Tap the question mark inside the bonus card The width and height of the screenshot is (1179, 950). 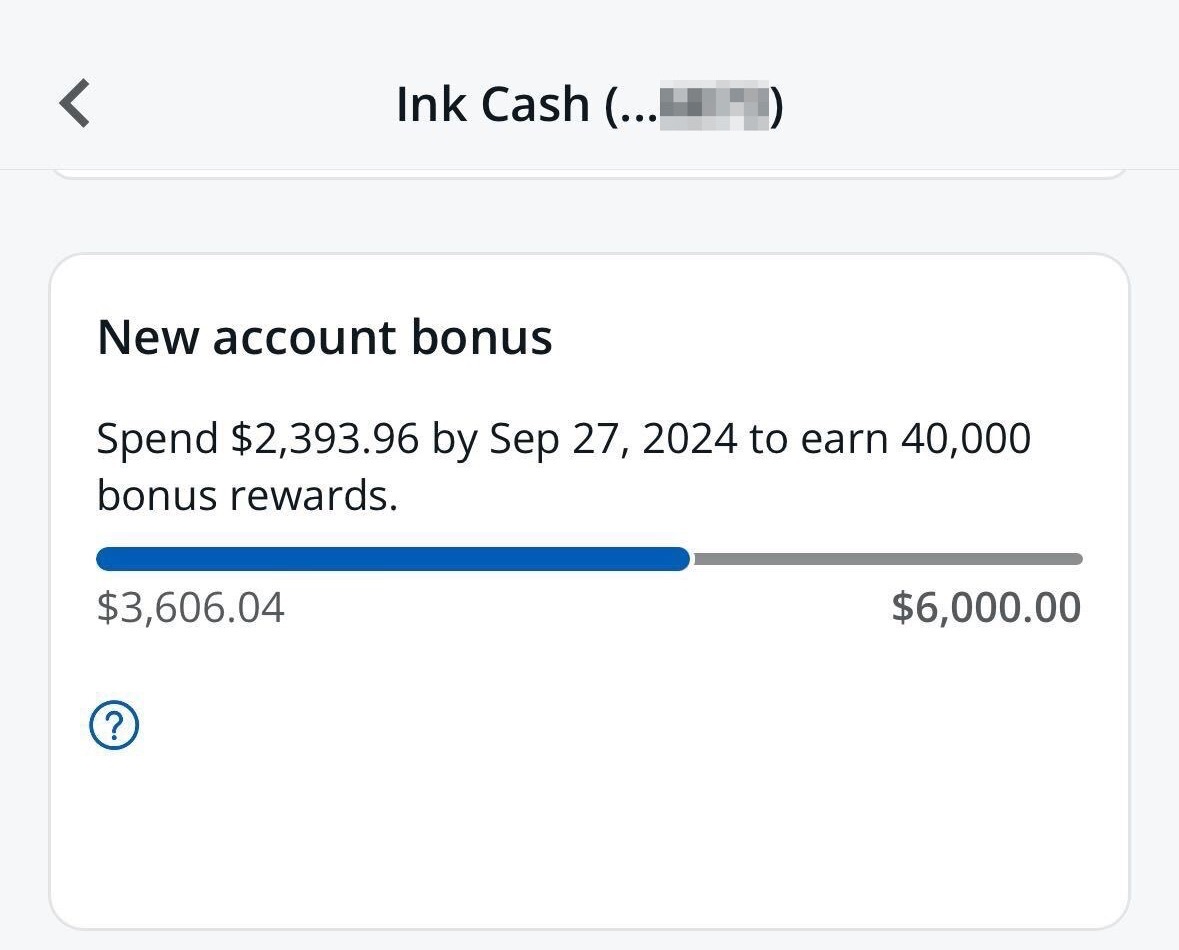click(115, 725)
